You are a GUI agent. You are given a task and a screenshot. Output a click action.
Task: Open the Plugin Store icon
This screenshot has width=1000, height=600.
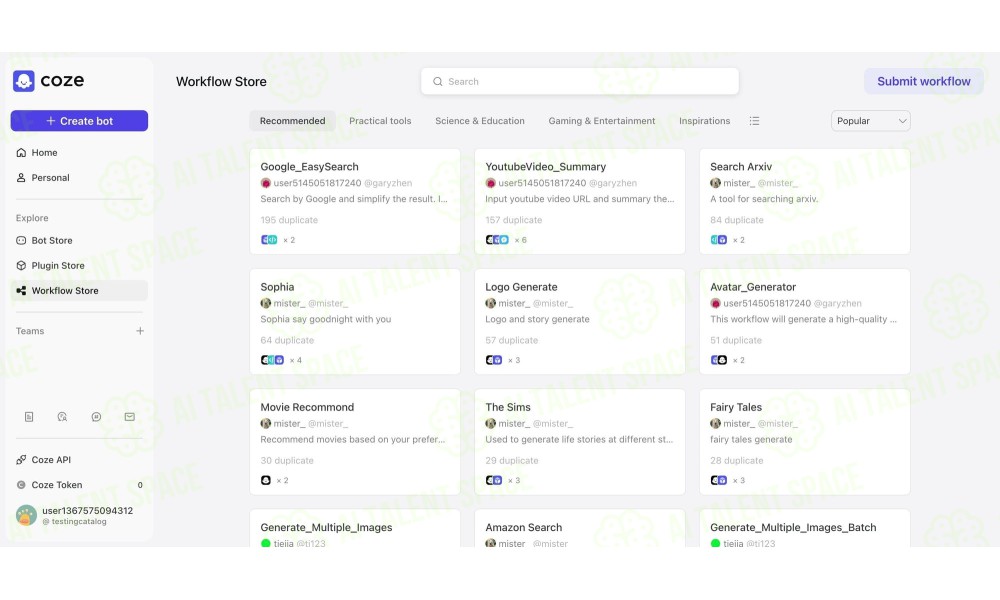21,265
